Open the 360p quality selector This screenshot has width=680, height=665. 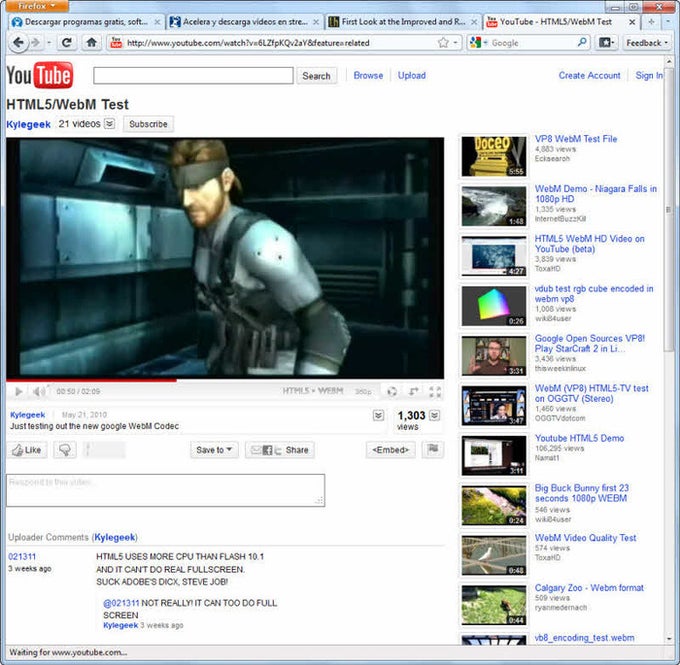point(363,392)
